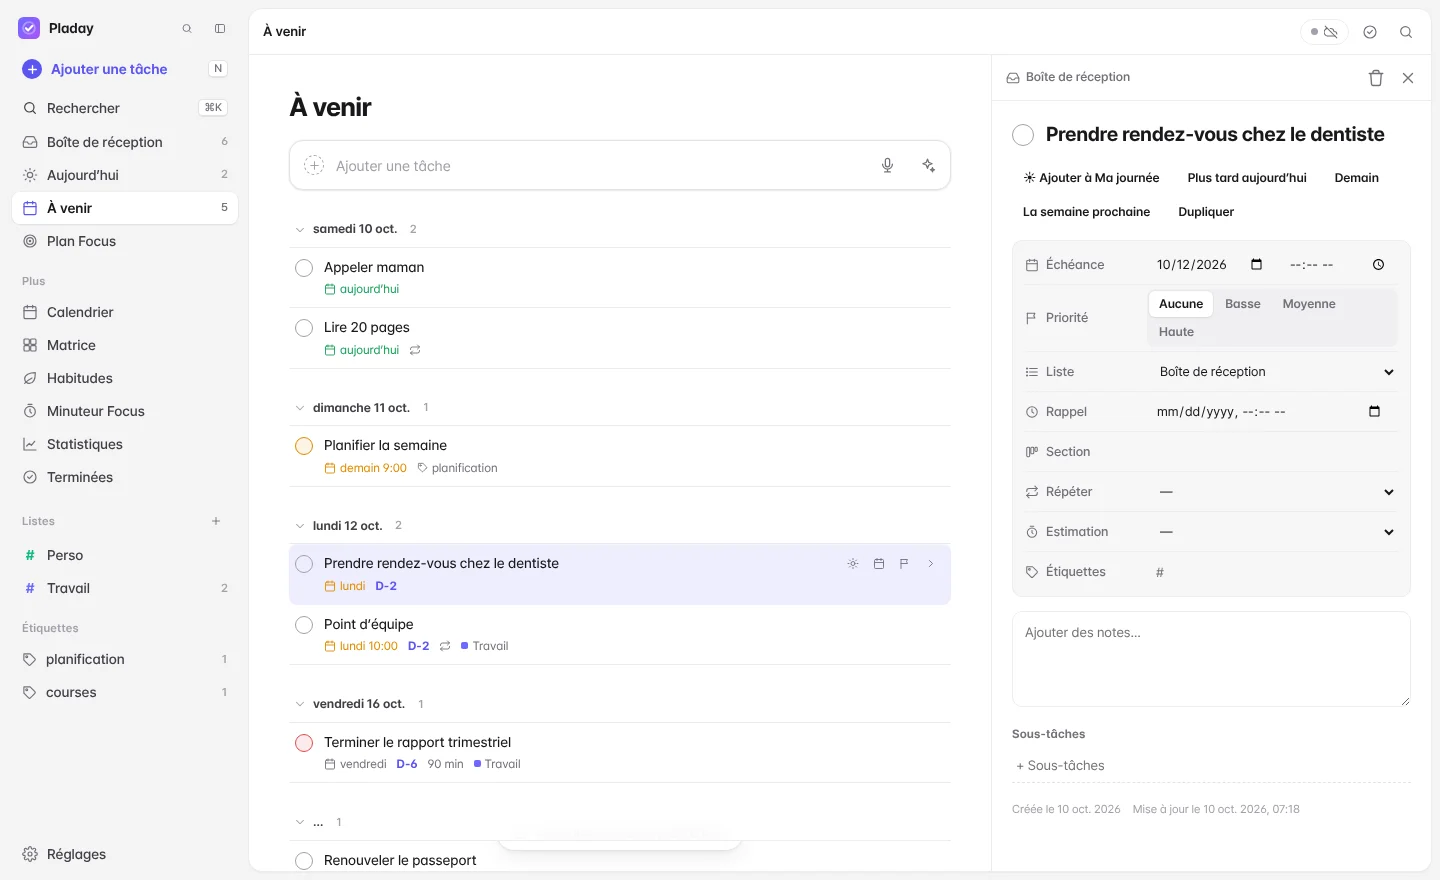Click the 'Demain' quick schedule button

(1357, 178)
